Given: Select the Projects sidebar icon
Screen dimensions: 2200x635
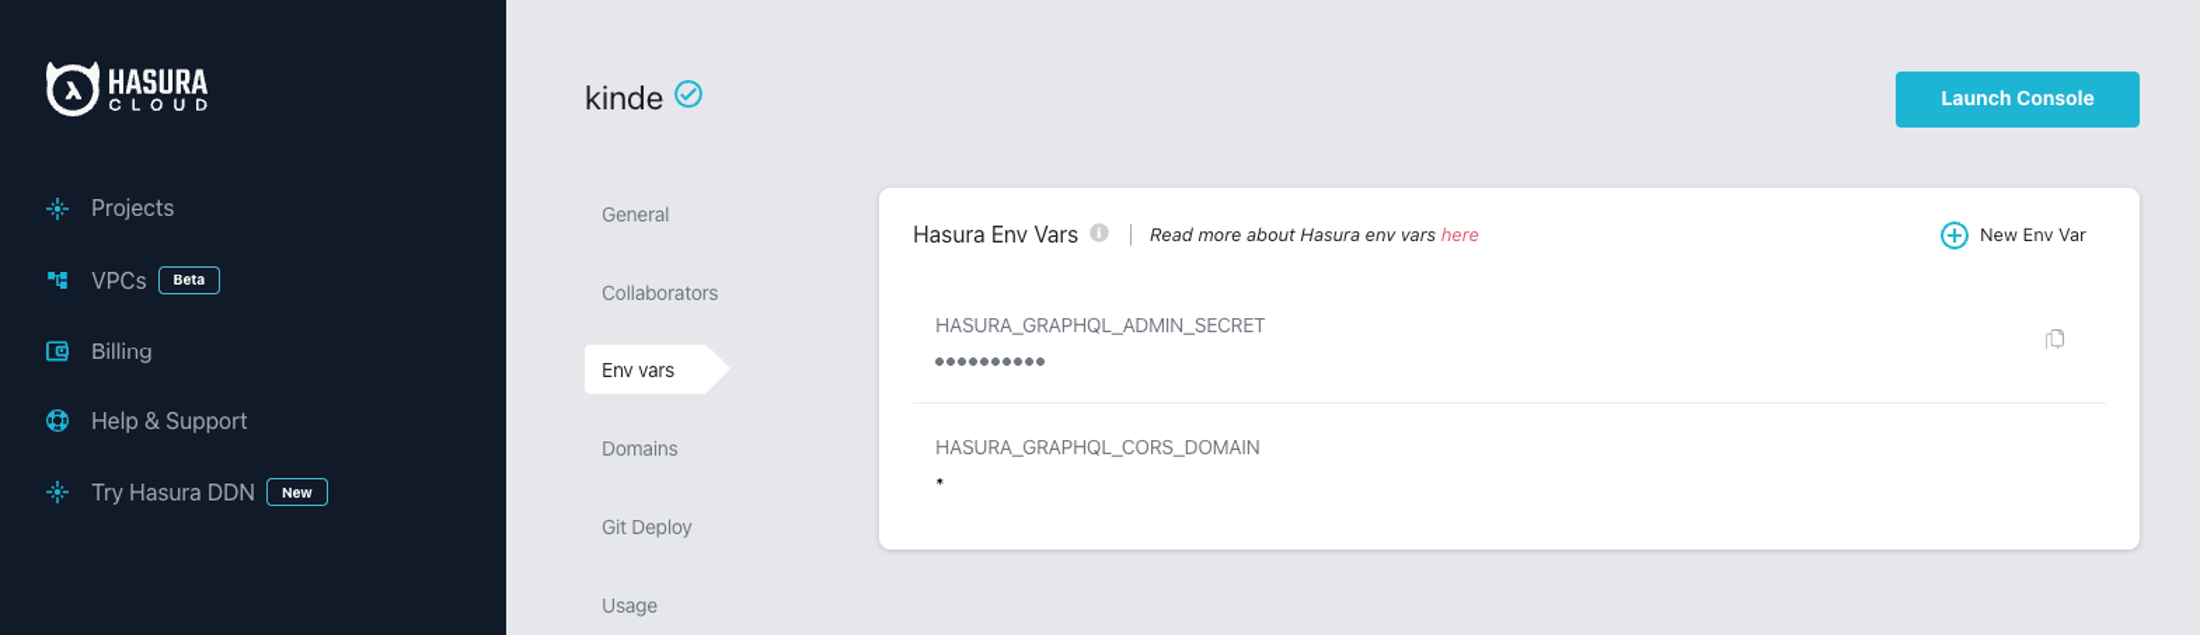Looking at the screenshot, I should click(x=57, y=208).
